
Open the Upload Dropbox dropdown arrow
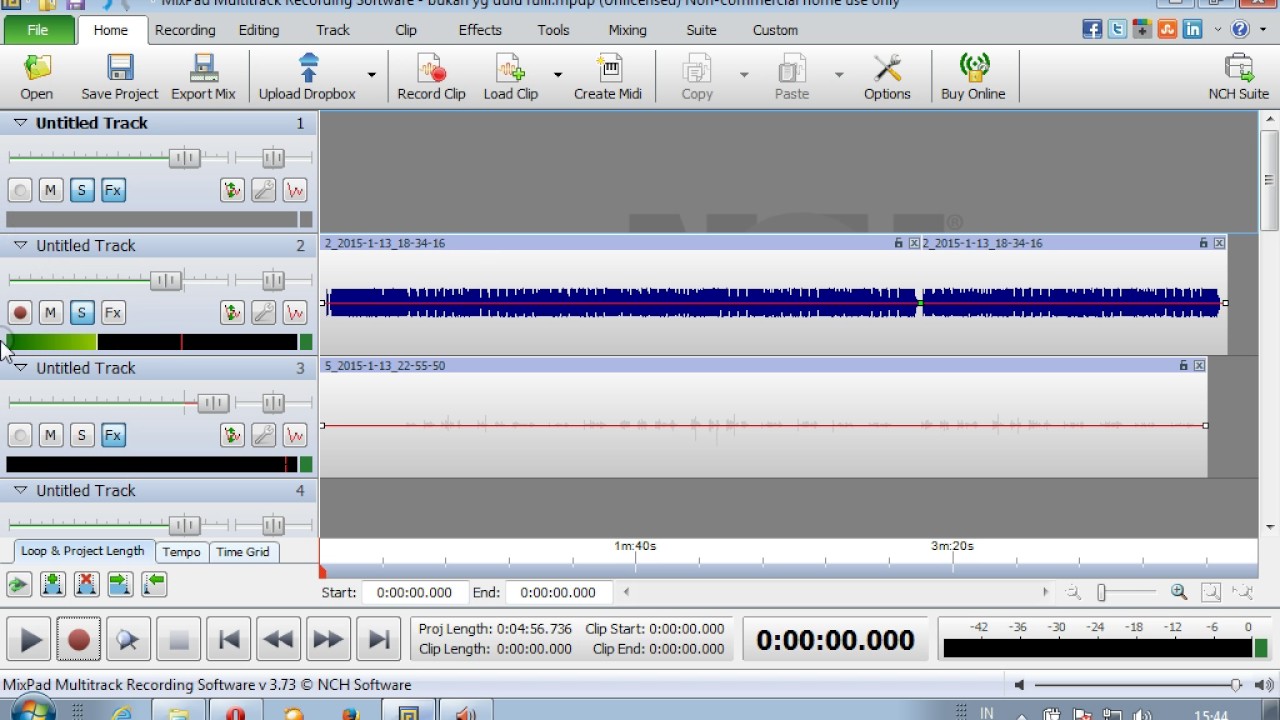(x=372, y=75)
